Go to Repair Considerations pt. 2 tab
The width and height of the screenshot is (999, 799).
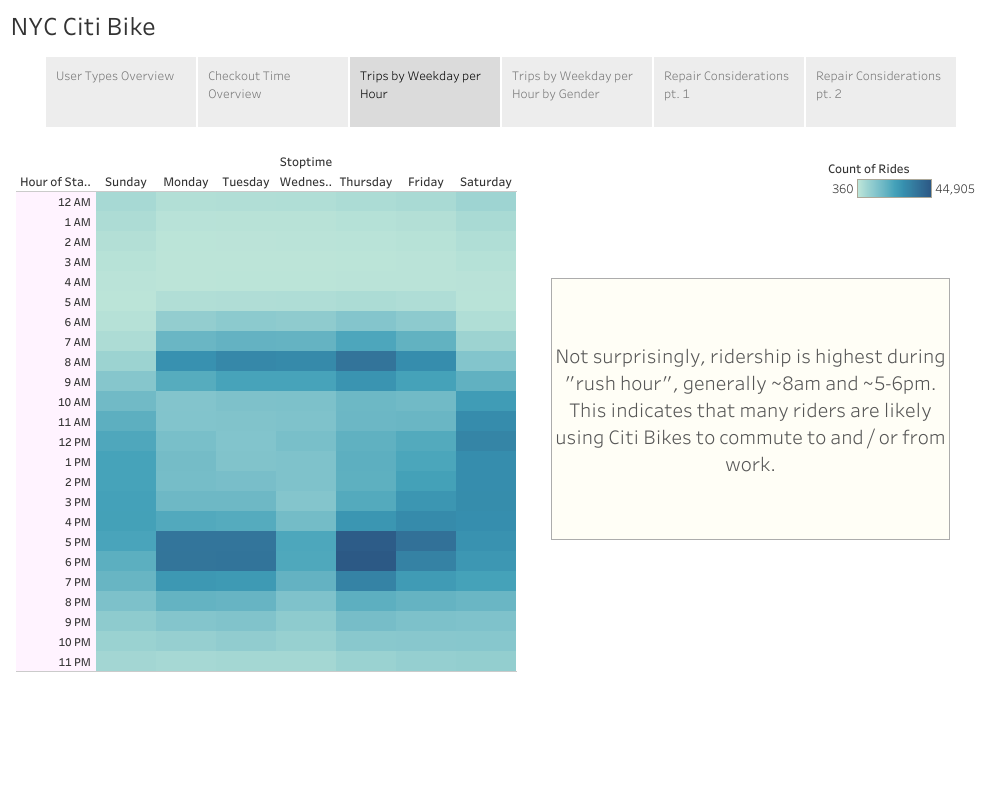pyautogui.click(x=881, y=92)
